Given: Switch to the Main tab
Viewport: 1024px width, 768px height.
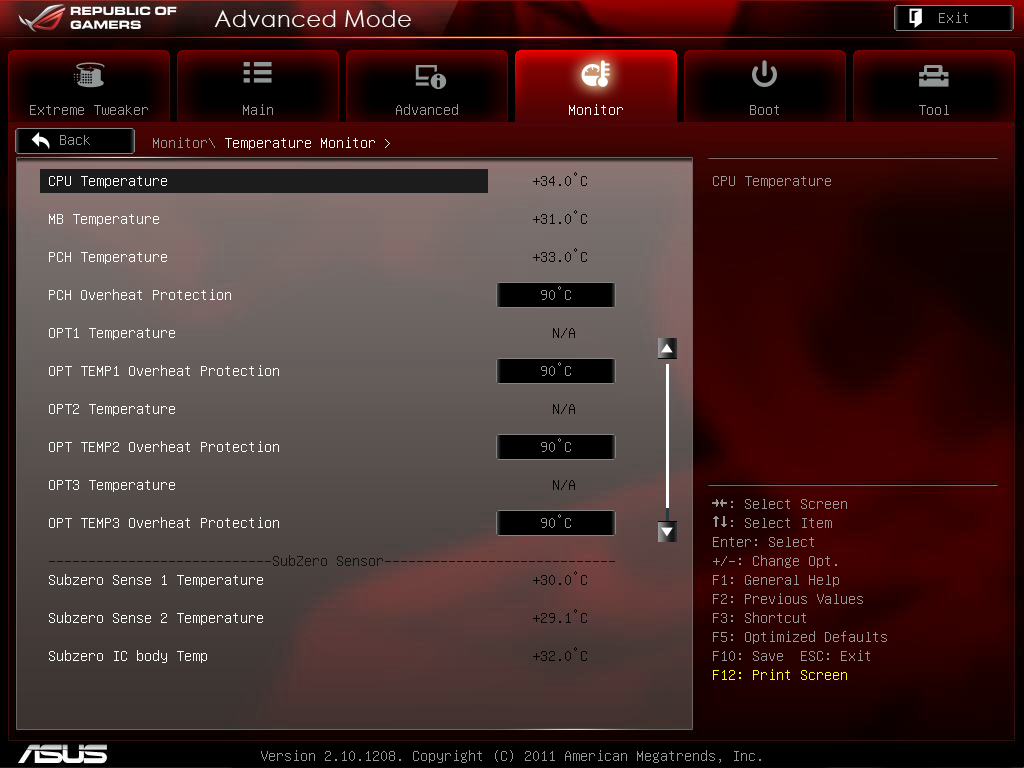Looking at the screenshot, I should point(258,86).
